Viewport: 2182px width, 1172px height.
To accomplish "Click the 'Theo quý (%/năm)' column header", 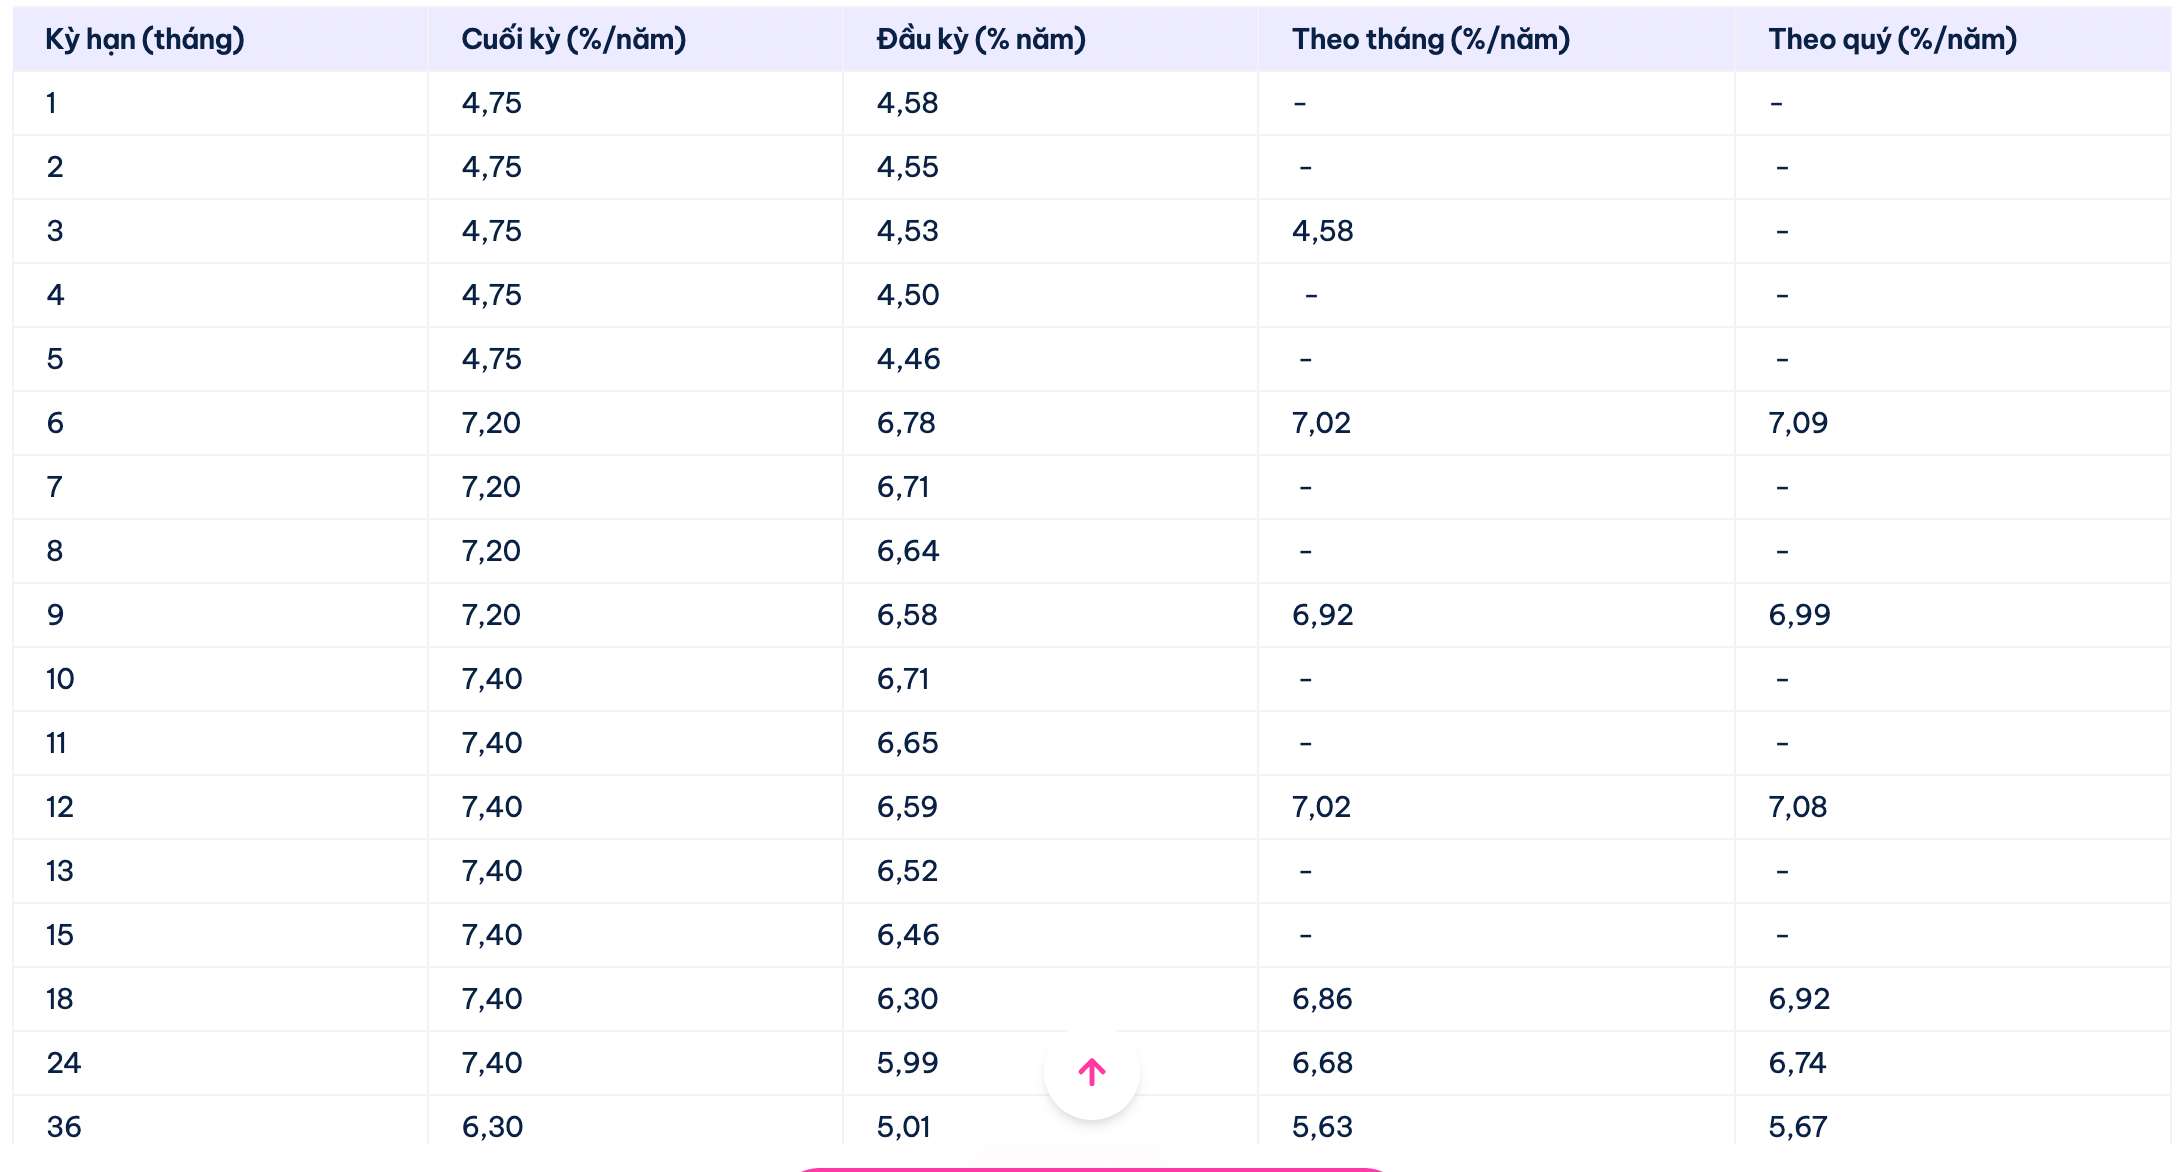I will coord(1892,39).
